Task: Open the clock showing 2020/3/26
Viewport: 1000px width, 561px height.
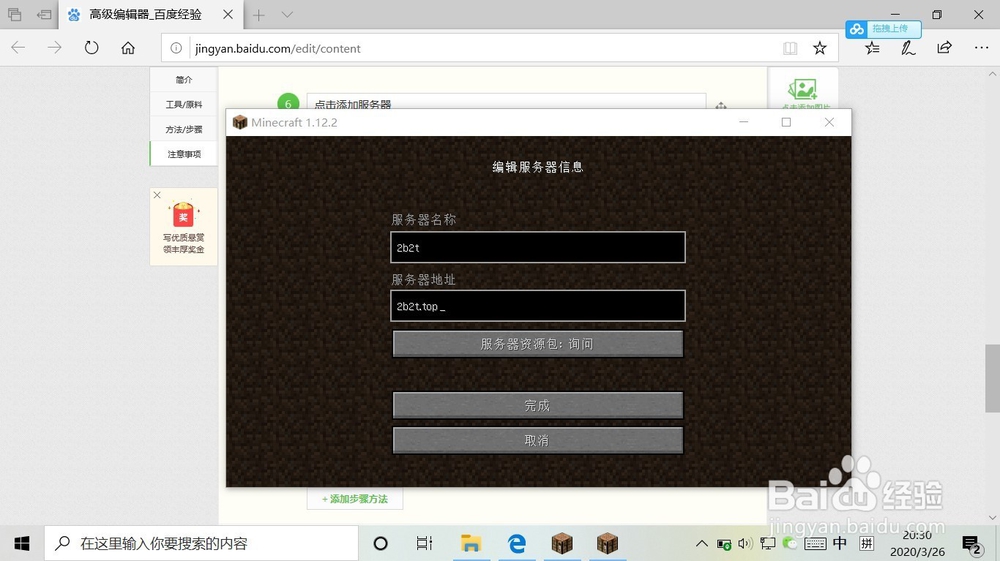Action: (917, 544)
